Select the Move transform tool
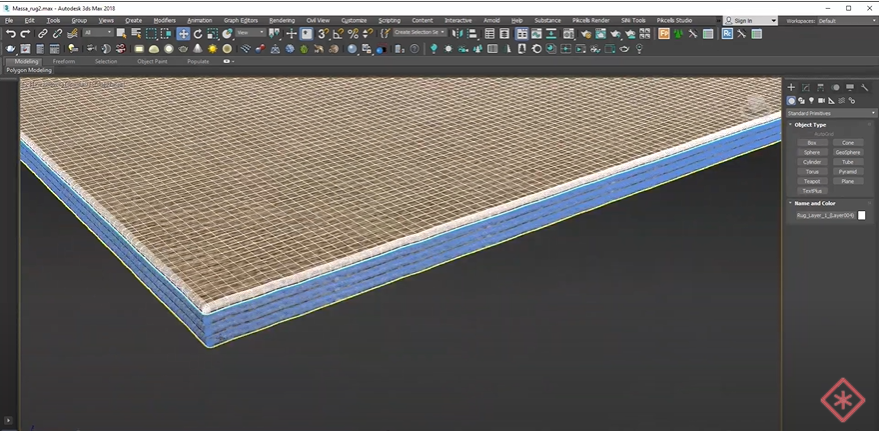Screen dimensions: 879x431 183,34
